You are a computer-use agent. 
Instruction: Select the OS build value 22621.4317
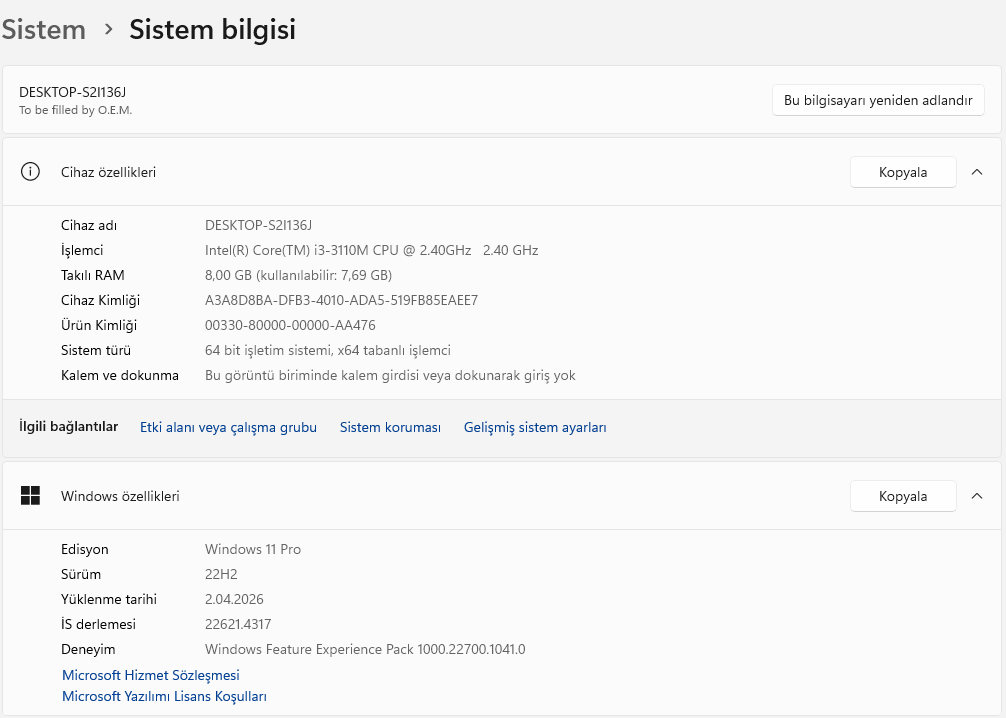[238, 624]
